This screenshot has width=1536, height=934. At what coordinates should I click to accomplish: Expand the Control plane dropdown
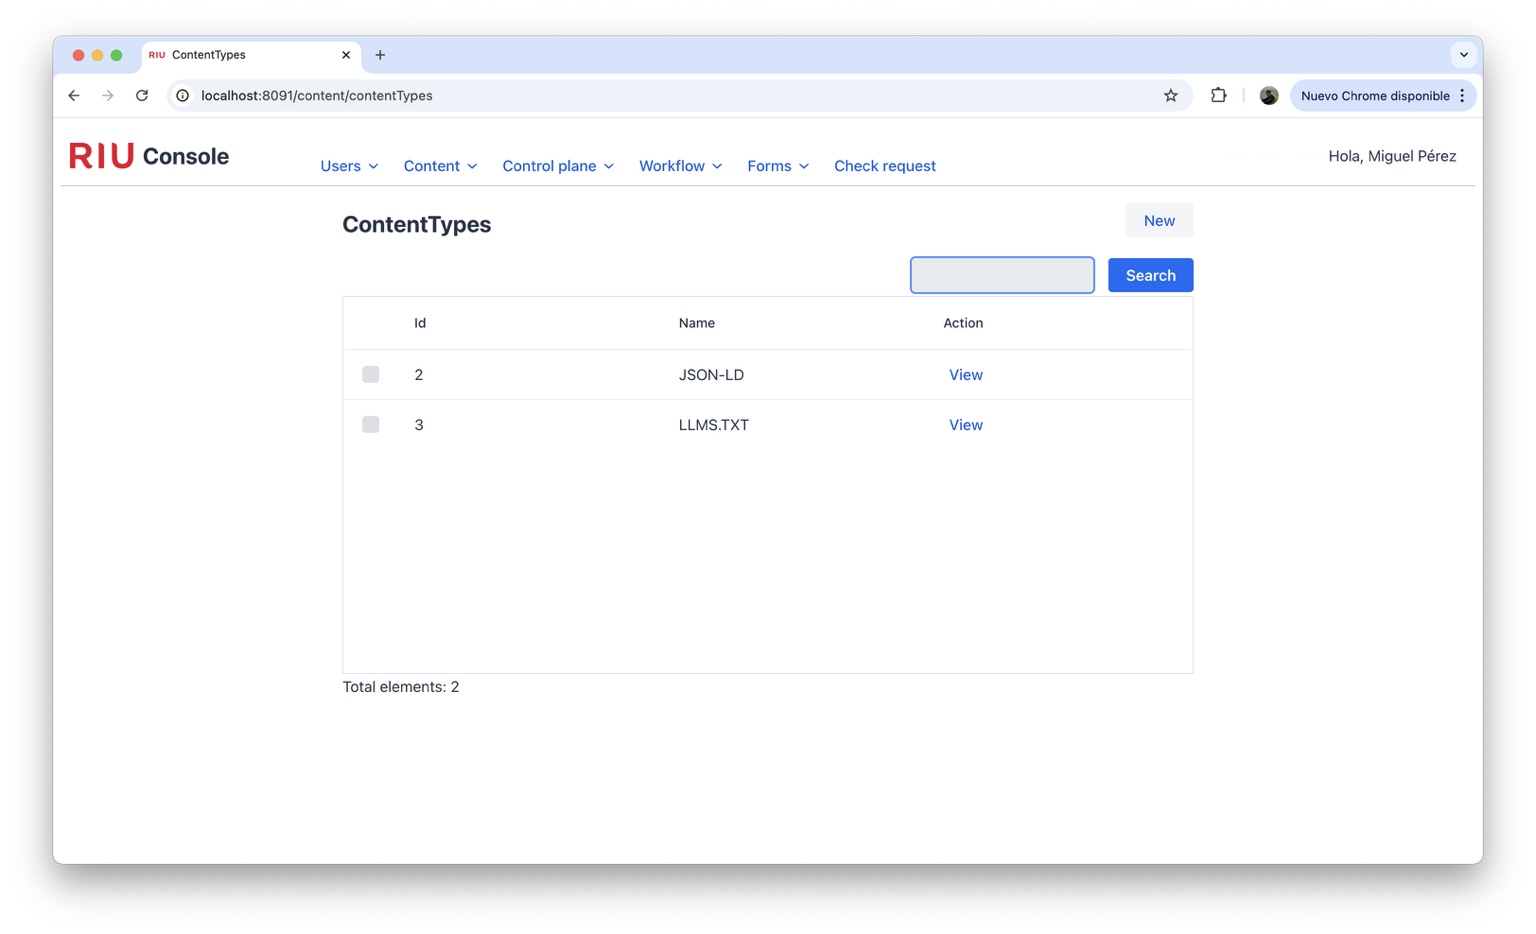pos(558,166)
